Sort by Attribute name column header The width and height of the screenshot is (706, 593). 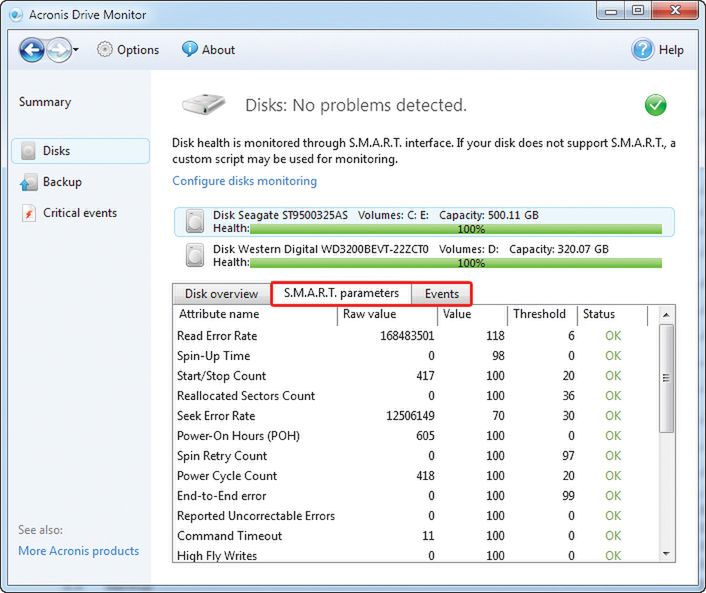point(255,314)
